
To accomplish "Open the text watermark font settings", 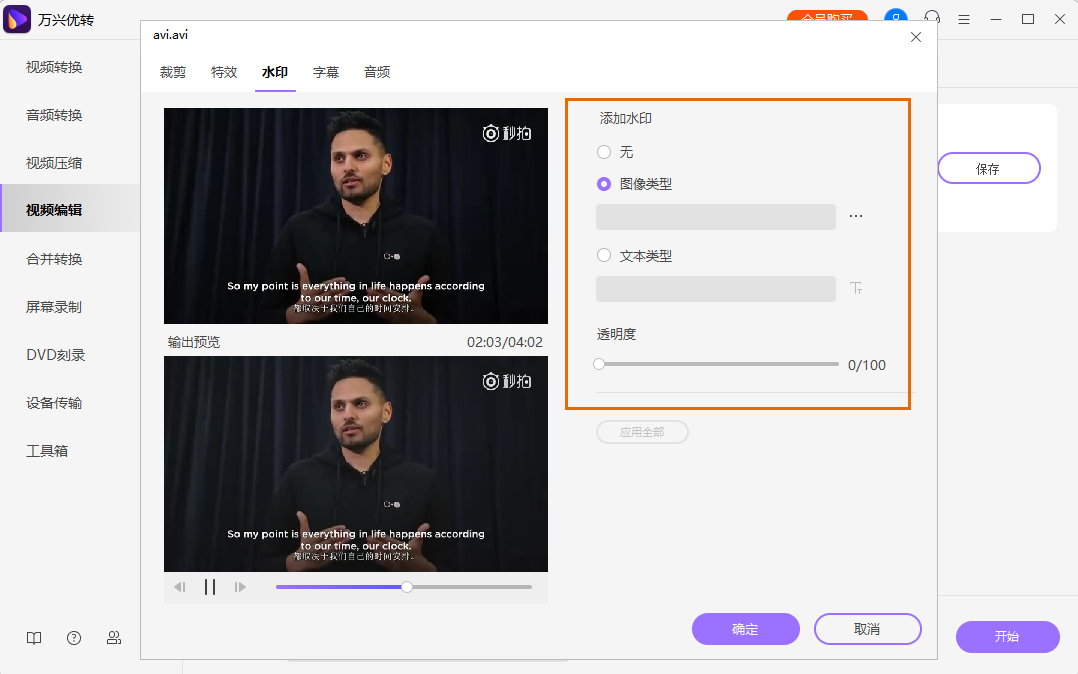I will coord(855,288).
